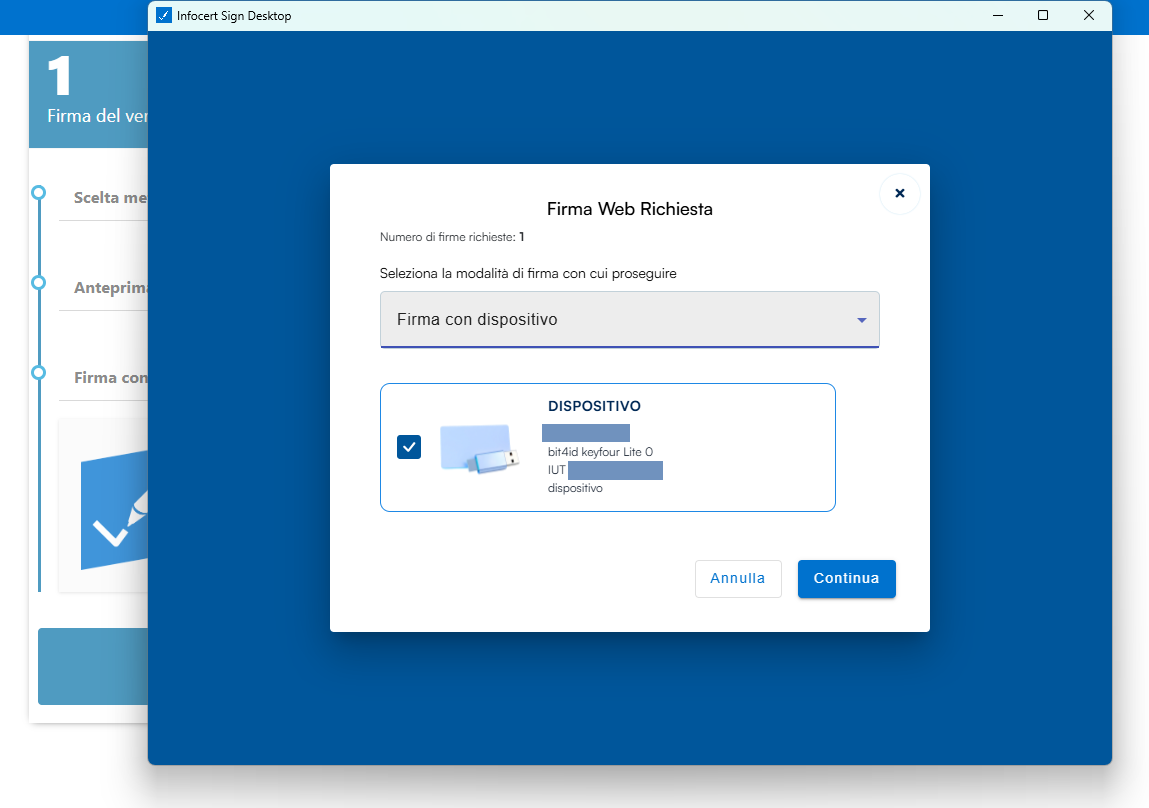The width and height of the screenshot is (1149, 808).
Task: Click the third timeline marker circle in background page
Action: [x=38, y=373]
